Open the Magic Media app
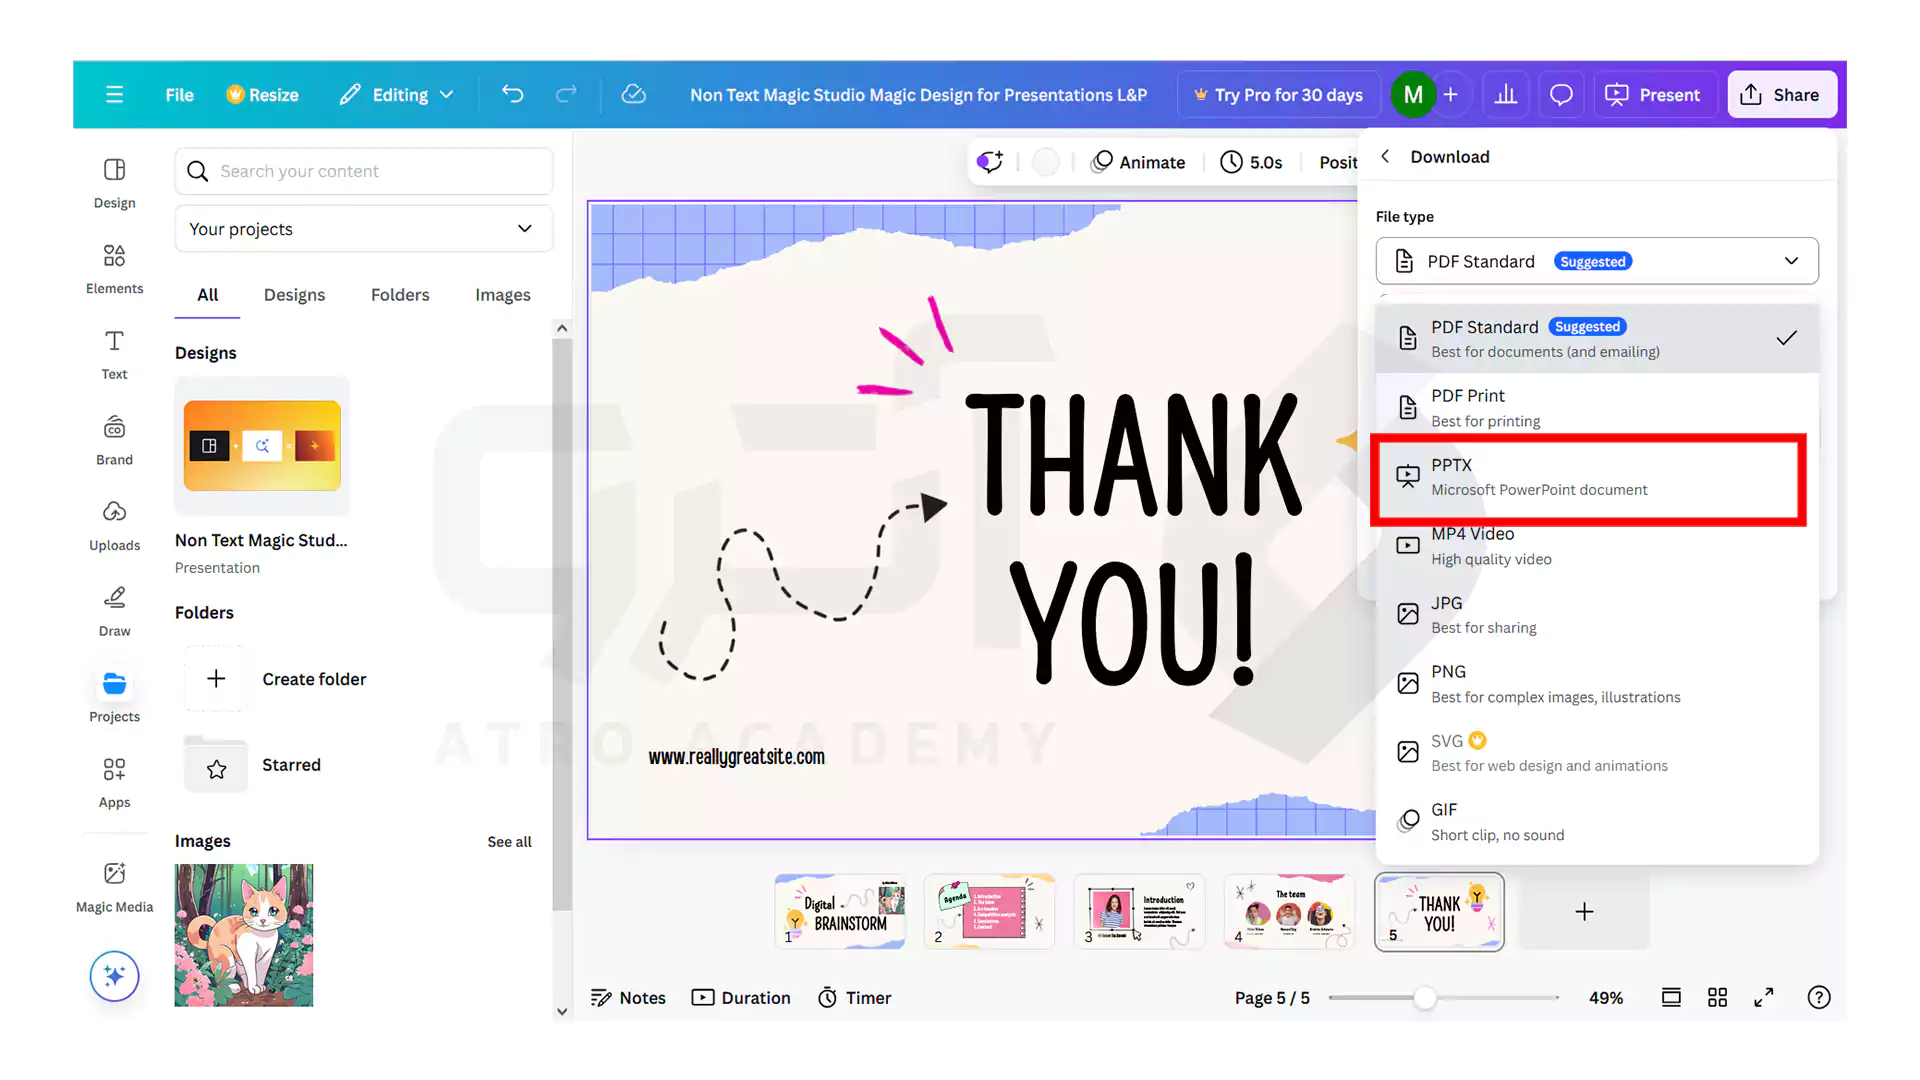This screenshot has height=1080, width=1920. [x=114, y=886]
